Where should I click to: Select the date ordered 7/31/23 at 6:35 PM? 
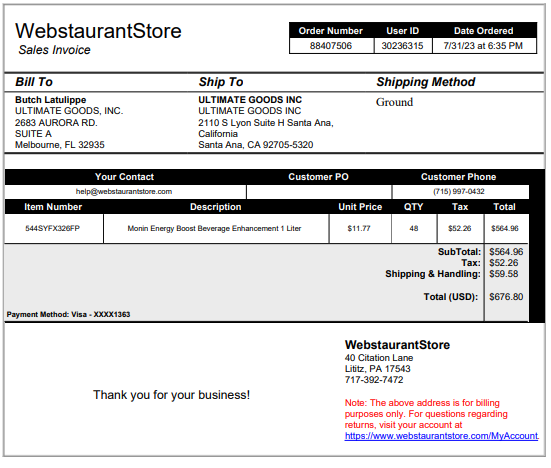point(483,46)
